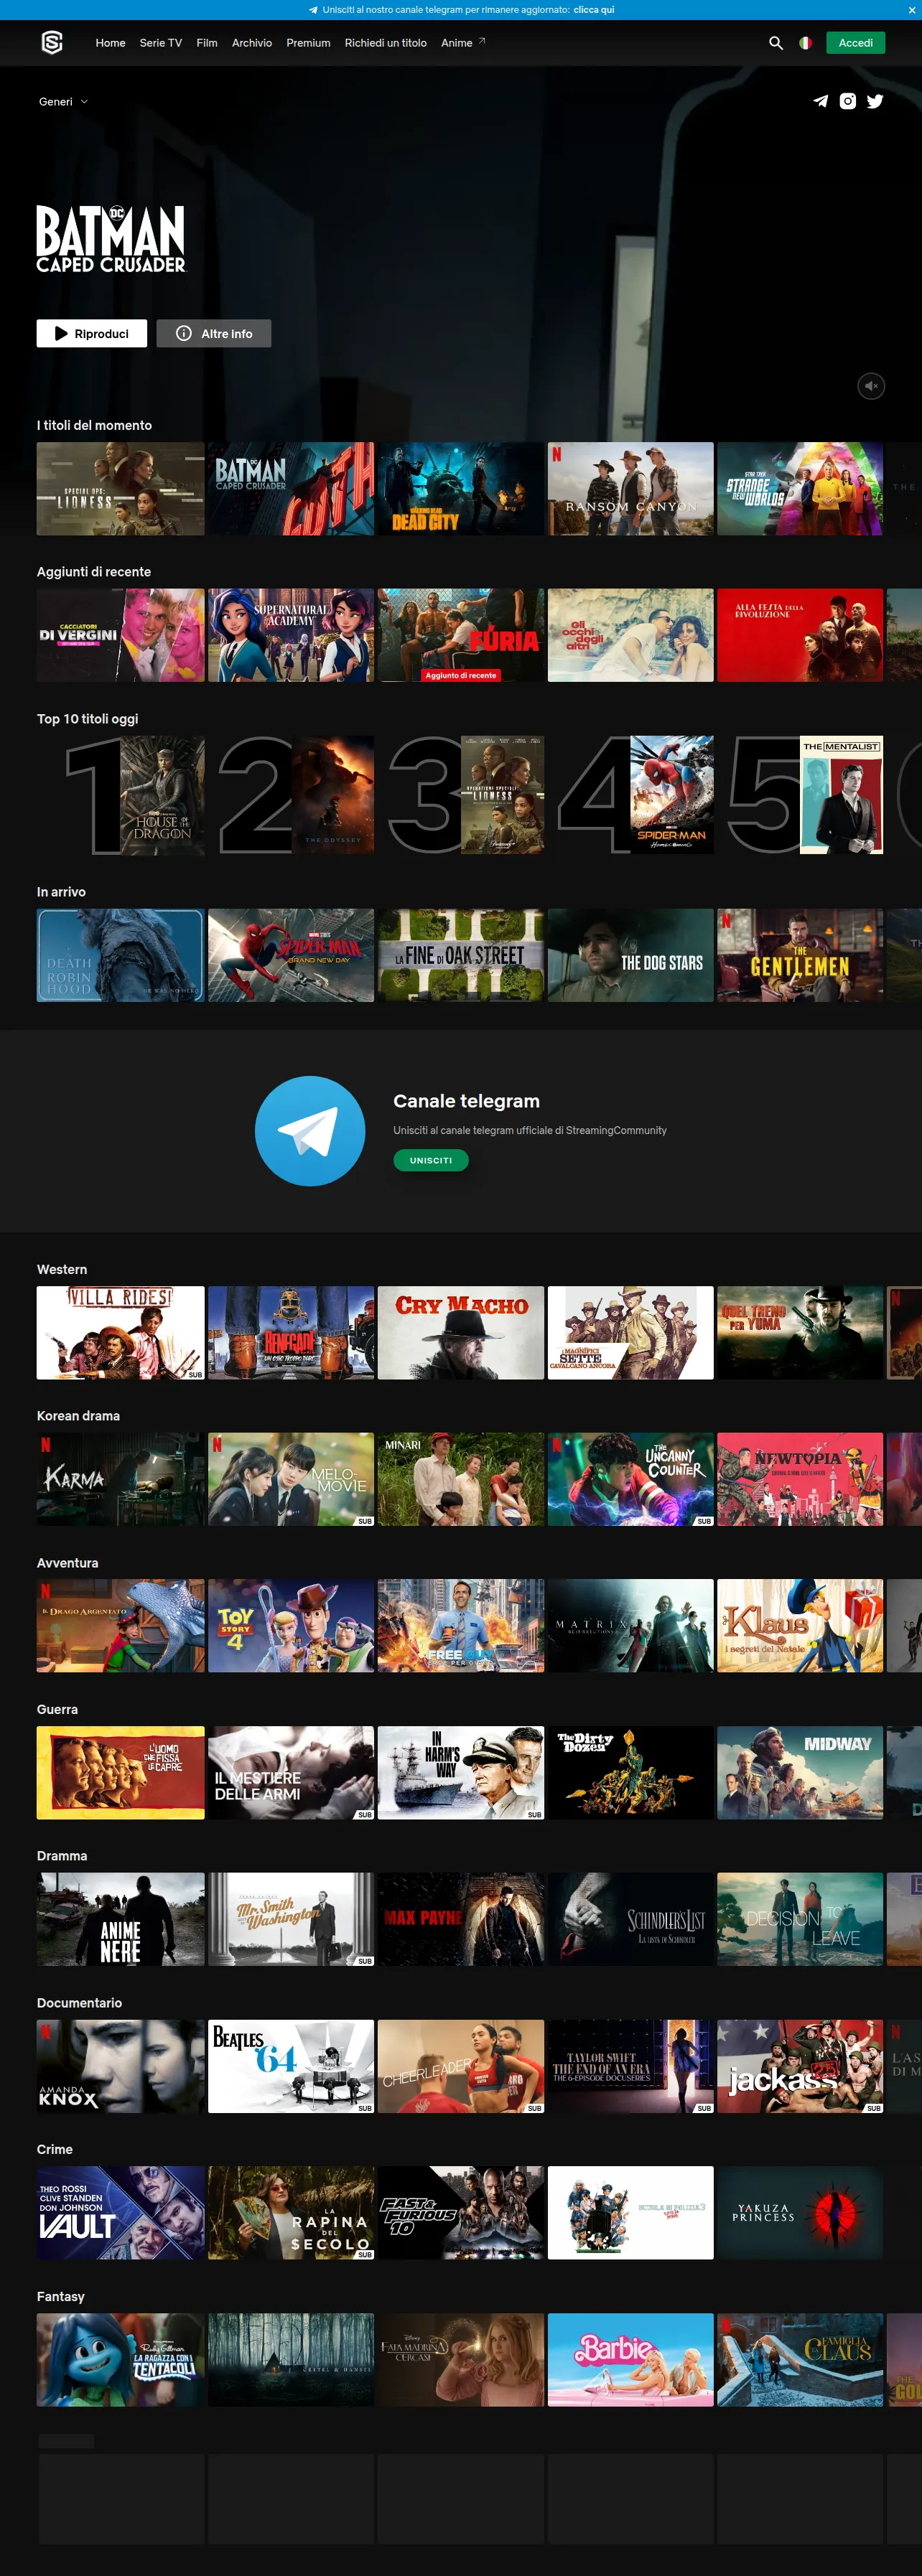Open the Villa Rides western thumbnail

pyautogui.click(x=121, y=1333)
